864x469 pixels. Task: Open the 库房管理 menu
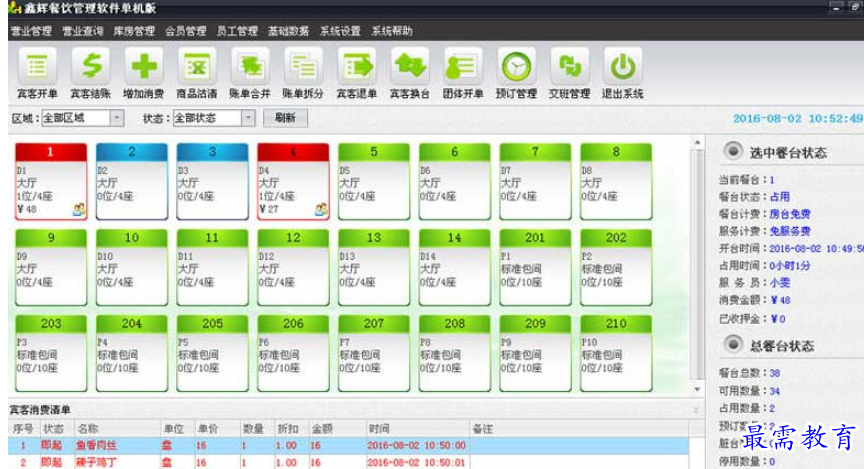[x=134, y=31]
